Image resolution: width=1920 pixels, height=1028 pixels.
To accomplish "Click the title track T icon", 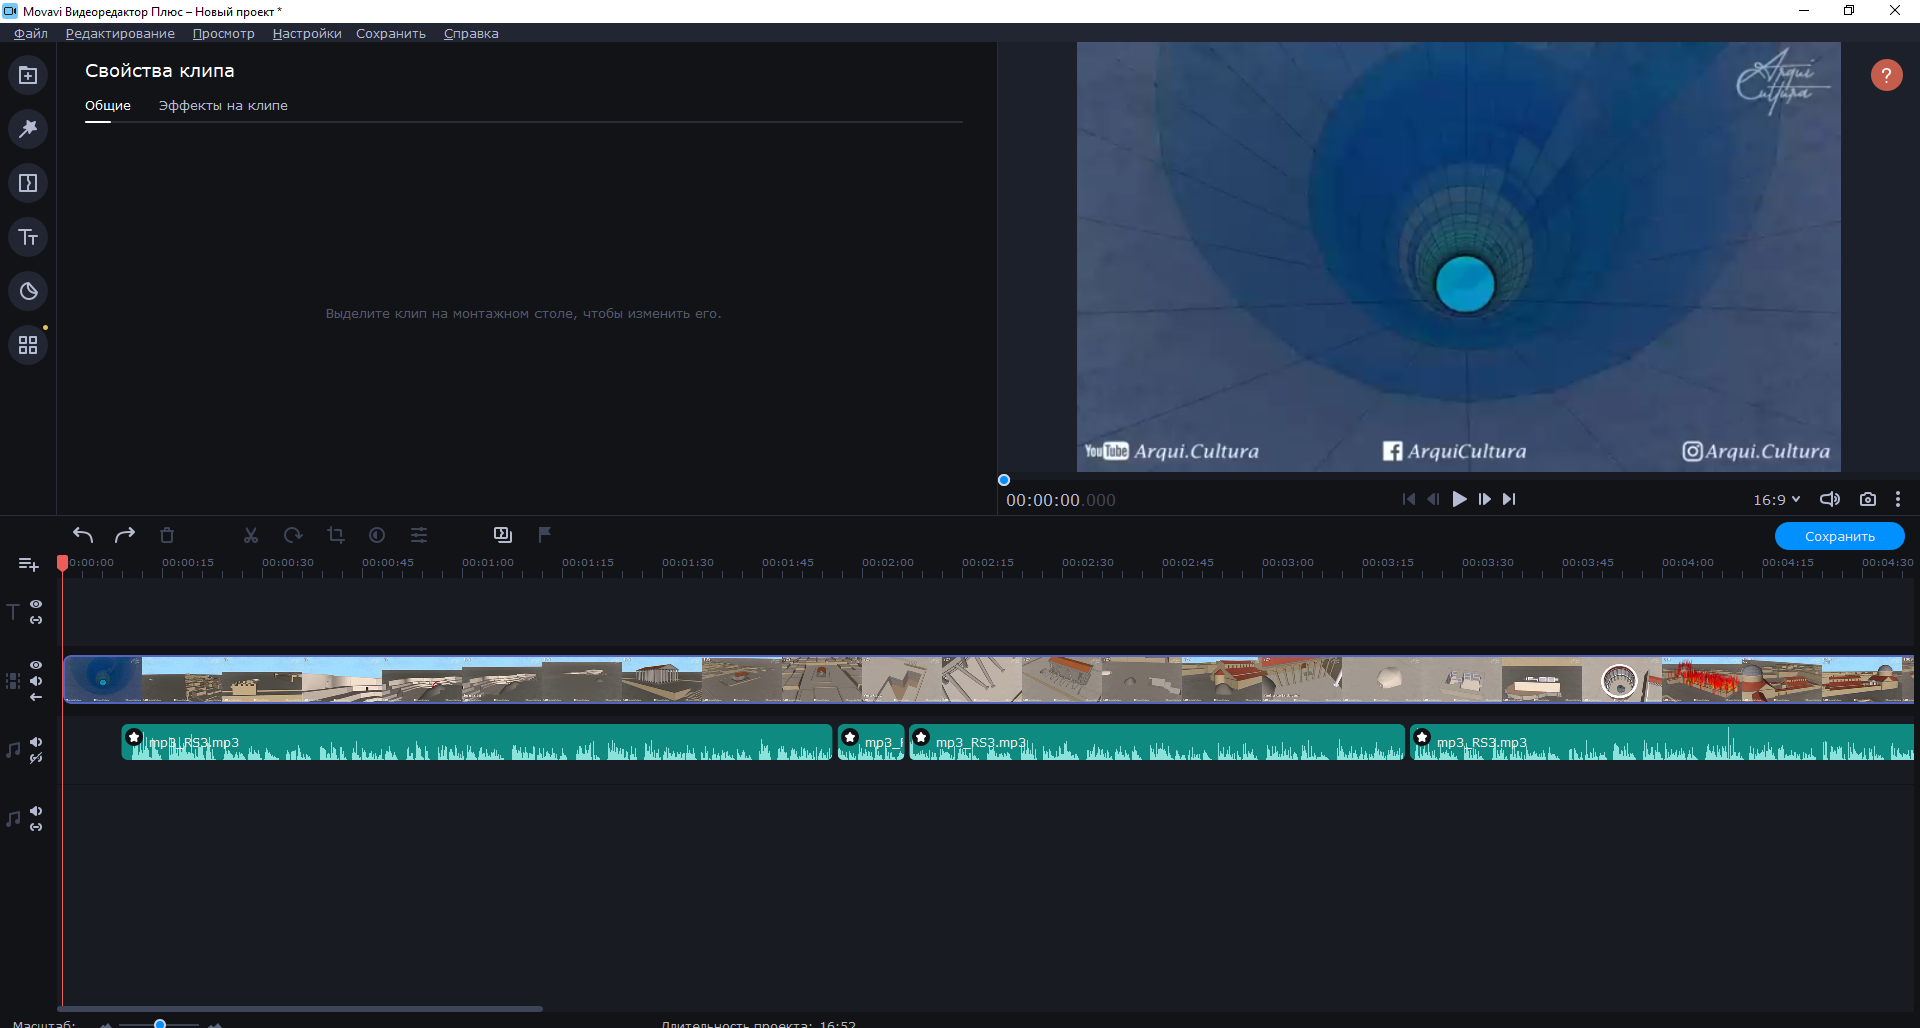I will coord(13,612).
